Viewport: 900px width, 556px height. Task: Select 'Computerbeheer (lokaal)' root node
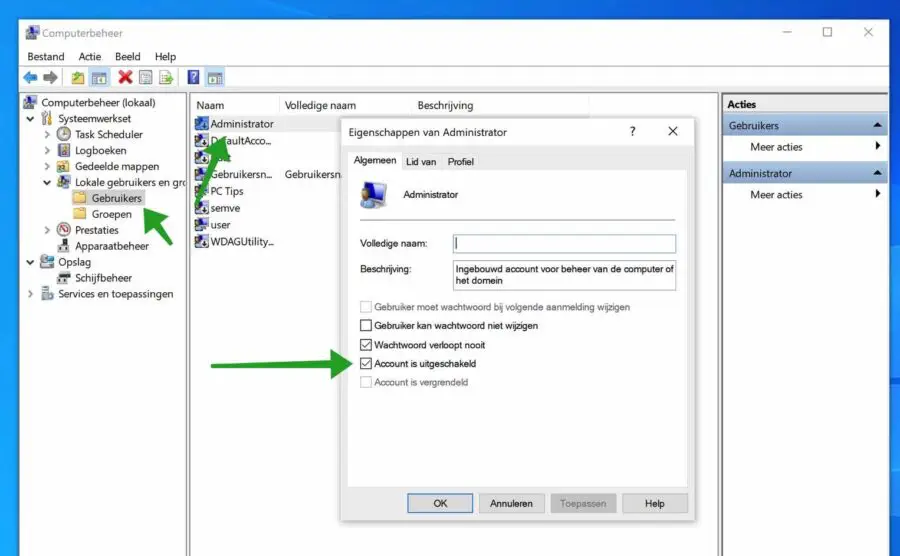coord(98,103)
